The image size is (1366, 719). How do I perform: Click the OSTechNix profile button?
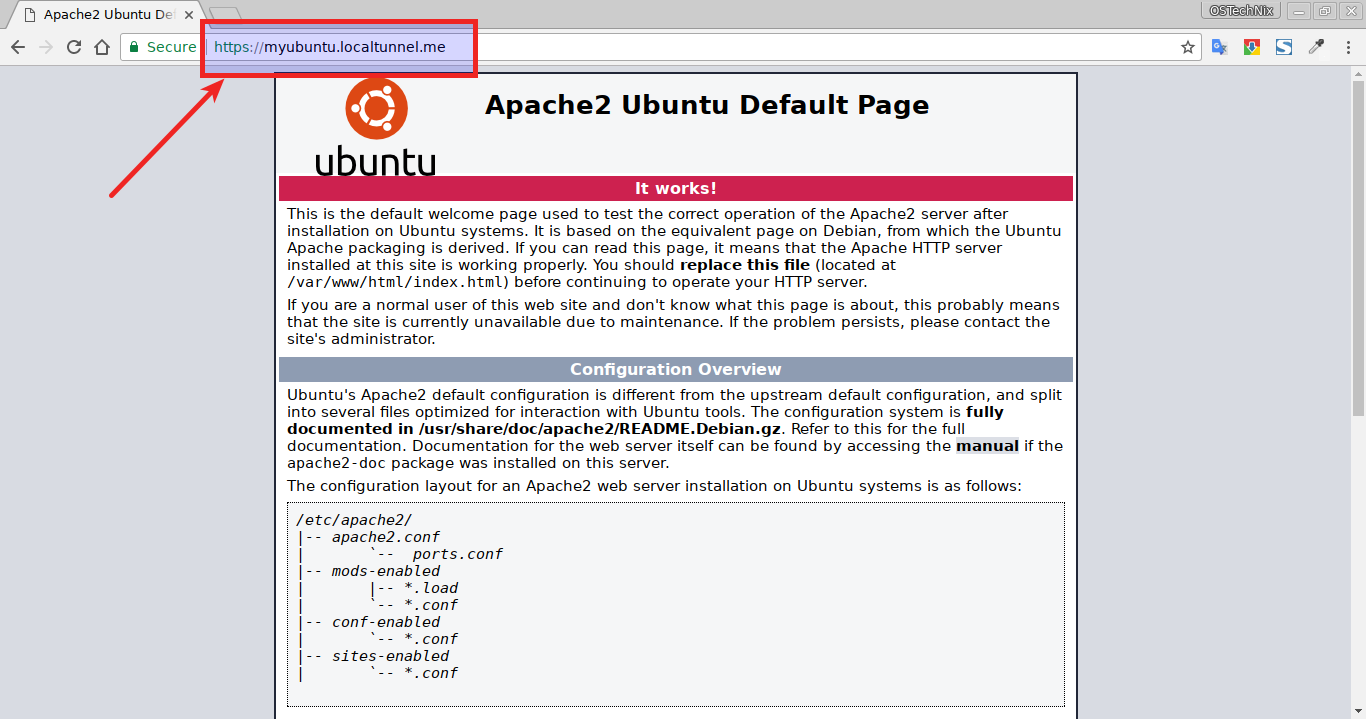(x=1241, y=11)
